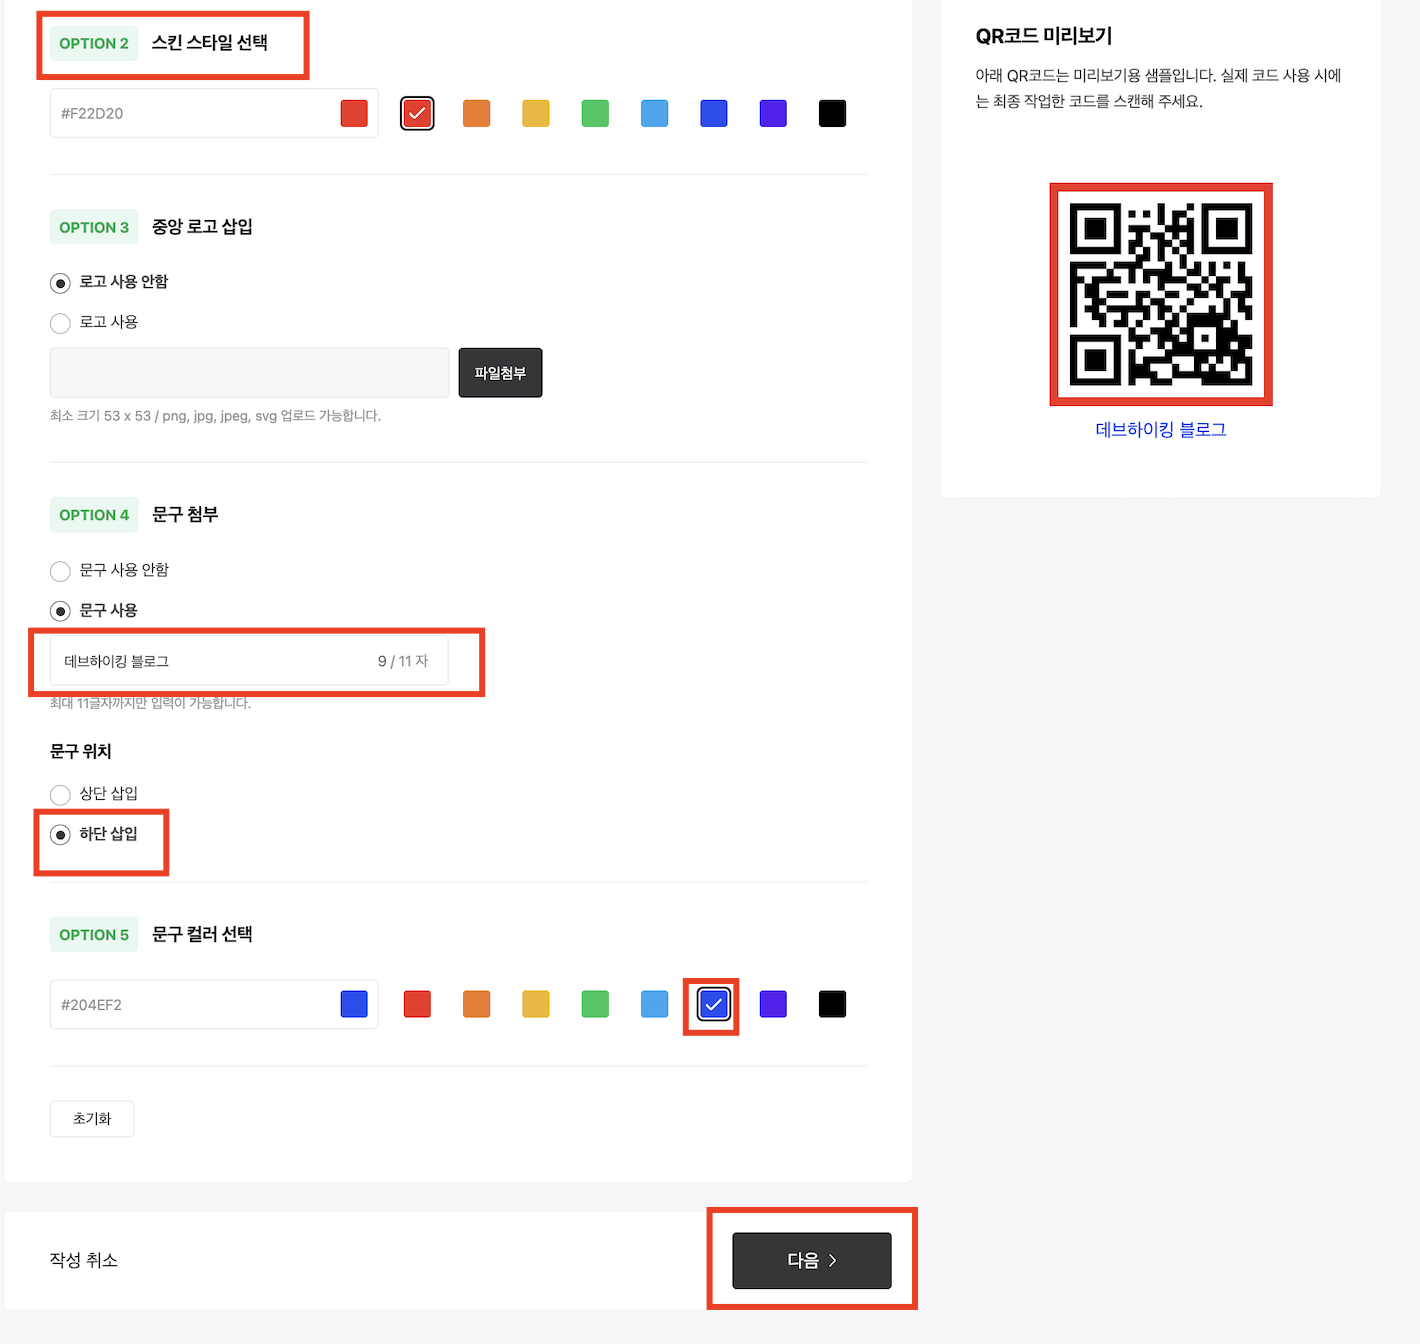This screenshot has height=1344, width=1420.
Task: Pick the light blue text color swatch
Action: pyautogui.click(x=654, y=1004)
